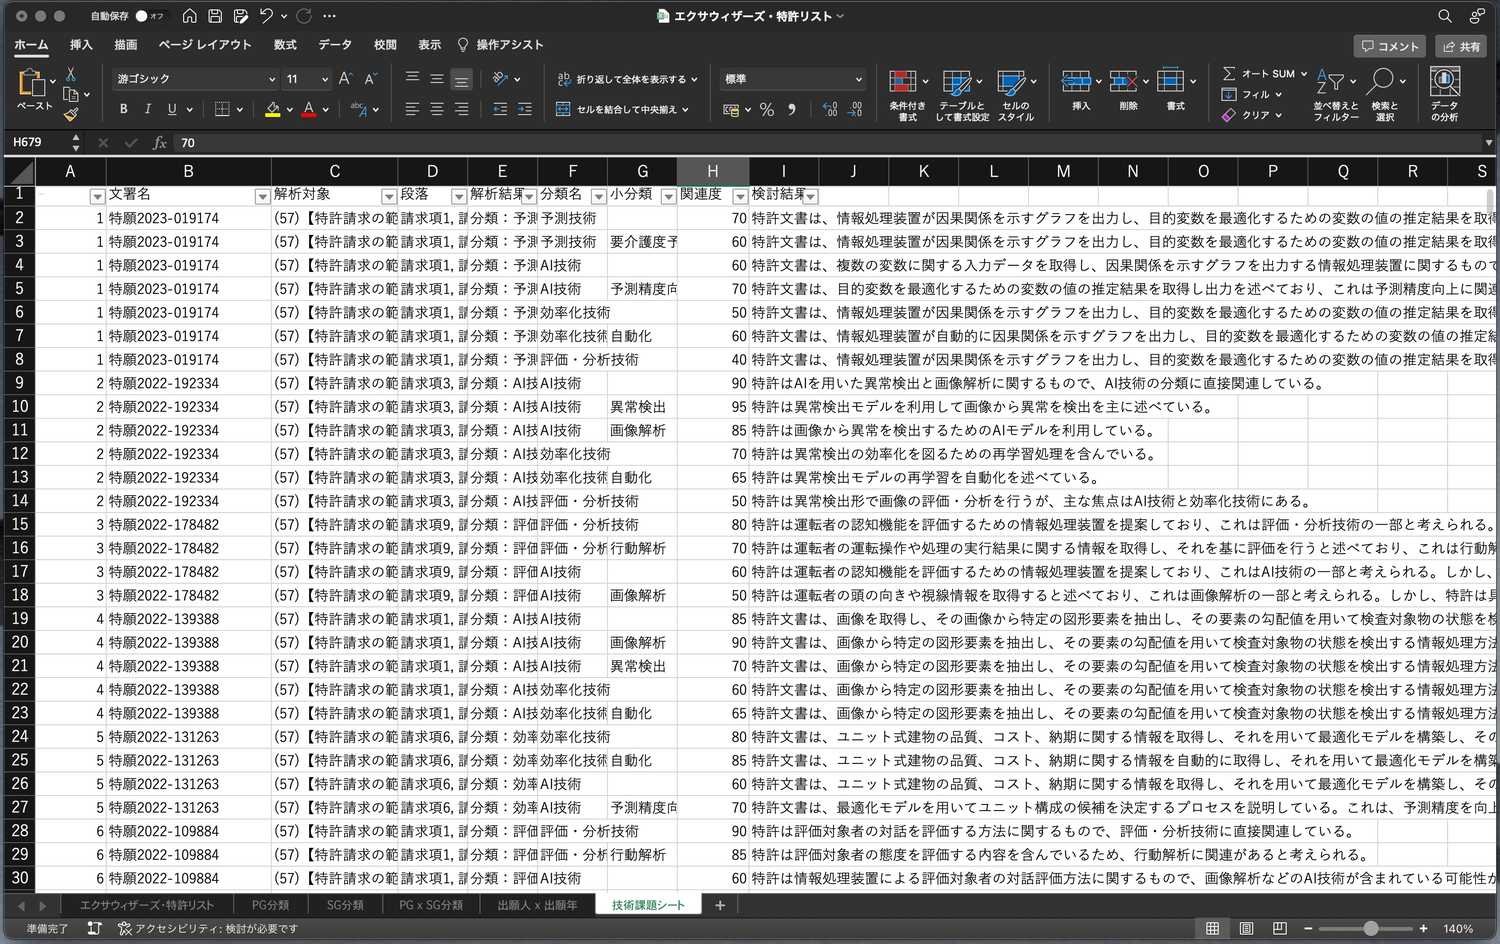Screen dimensions: 1500x944
Task: Open the 表示 ribbon tab
Action: coord(429,45)
